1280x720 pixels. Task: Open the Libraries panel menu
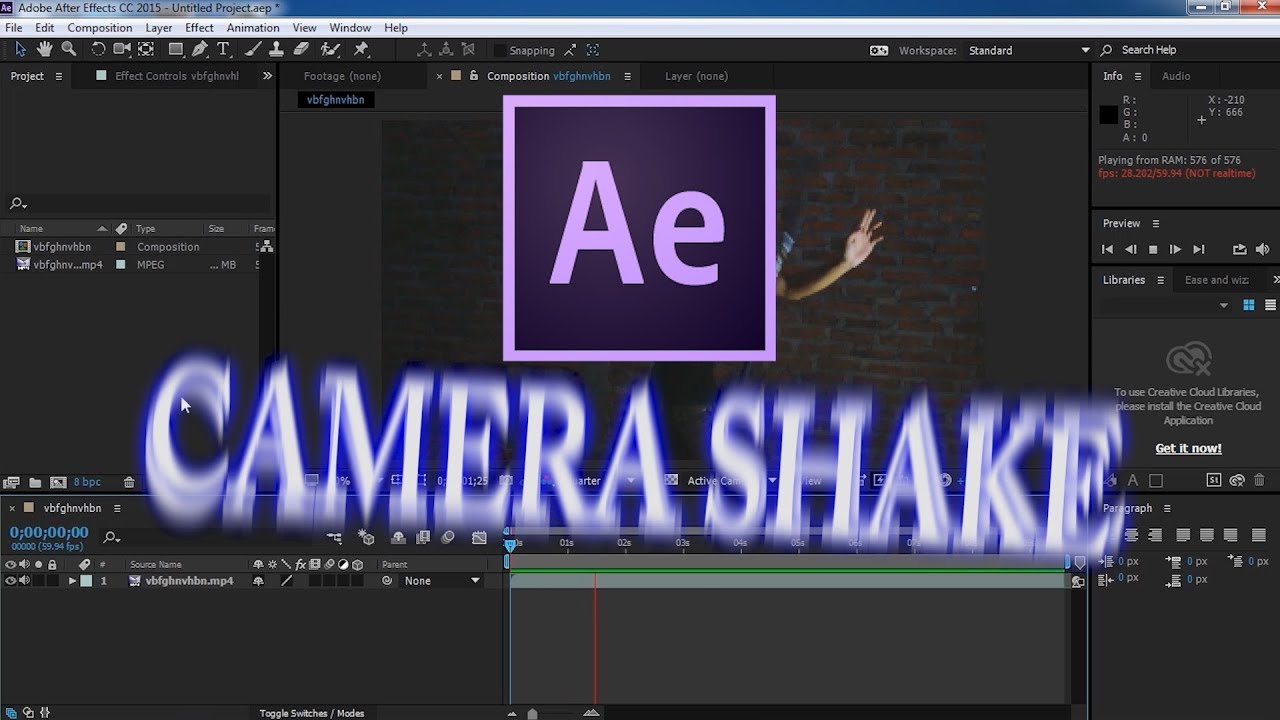[x=1161, y=280]
